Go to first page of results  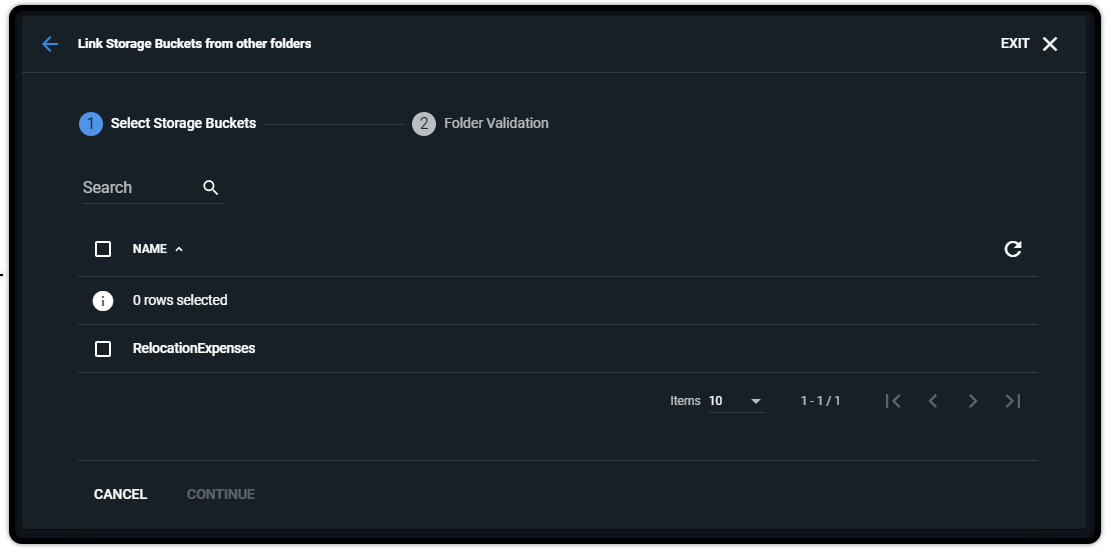coord(894,401)
